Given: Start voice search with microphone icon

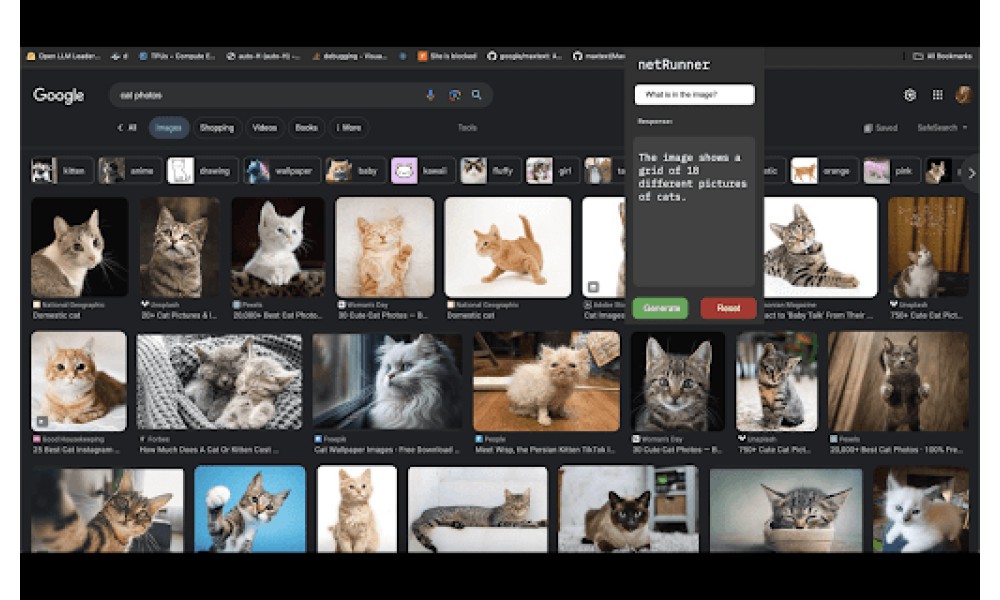Looking at the screenshot, I should 430,95.
